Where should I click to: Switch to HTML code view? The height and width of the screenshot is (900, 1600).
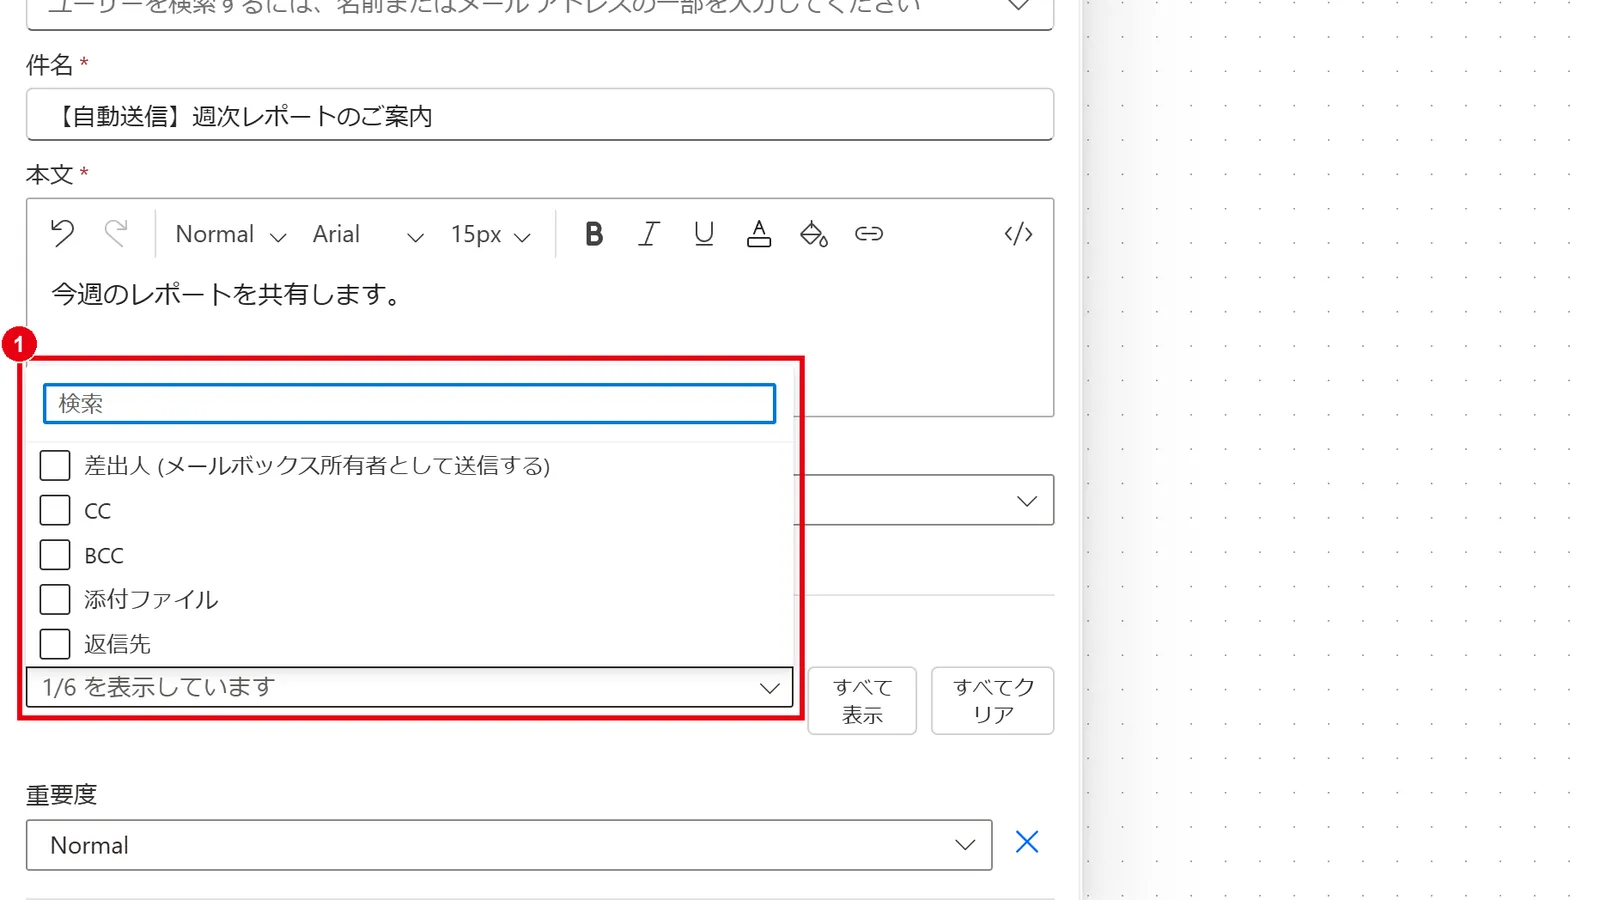(x=1018, y=234)
